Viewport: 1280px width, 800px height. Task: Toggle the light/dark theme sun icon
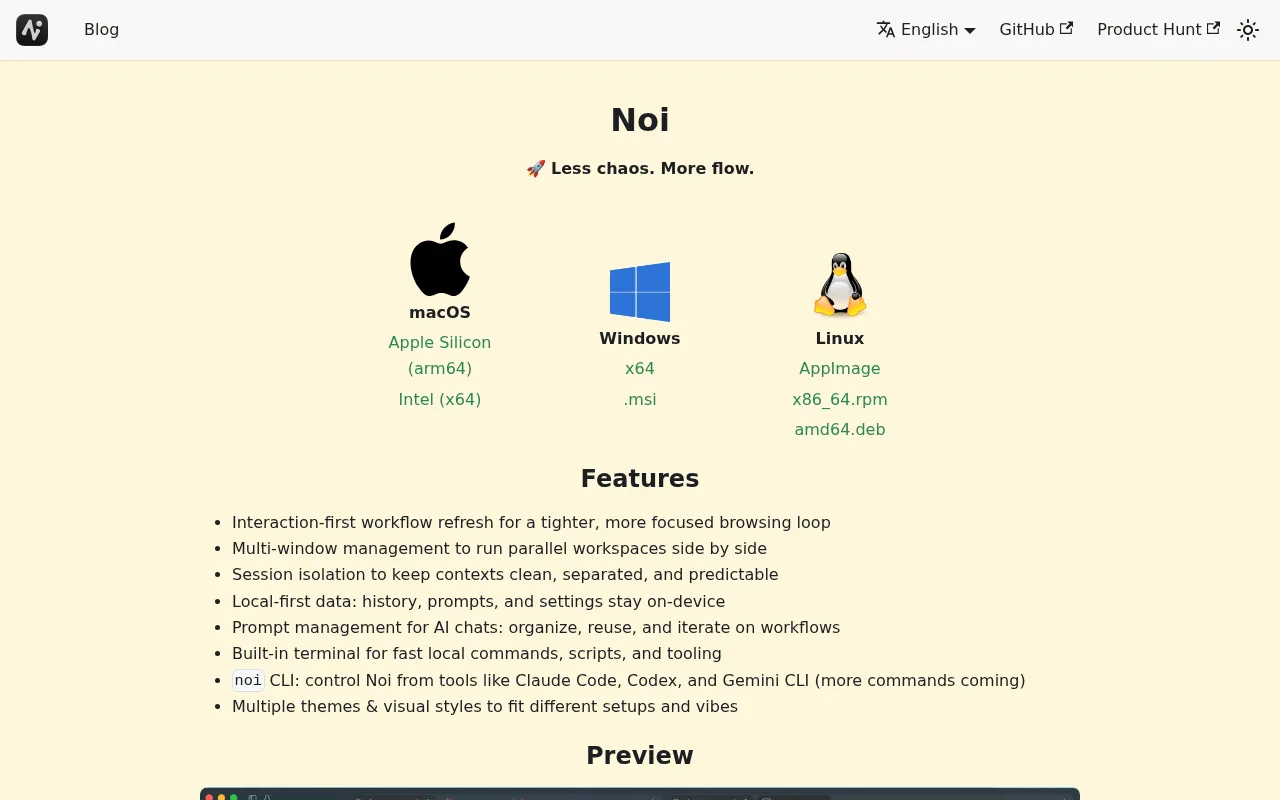[x=1248, y=30]
